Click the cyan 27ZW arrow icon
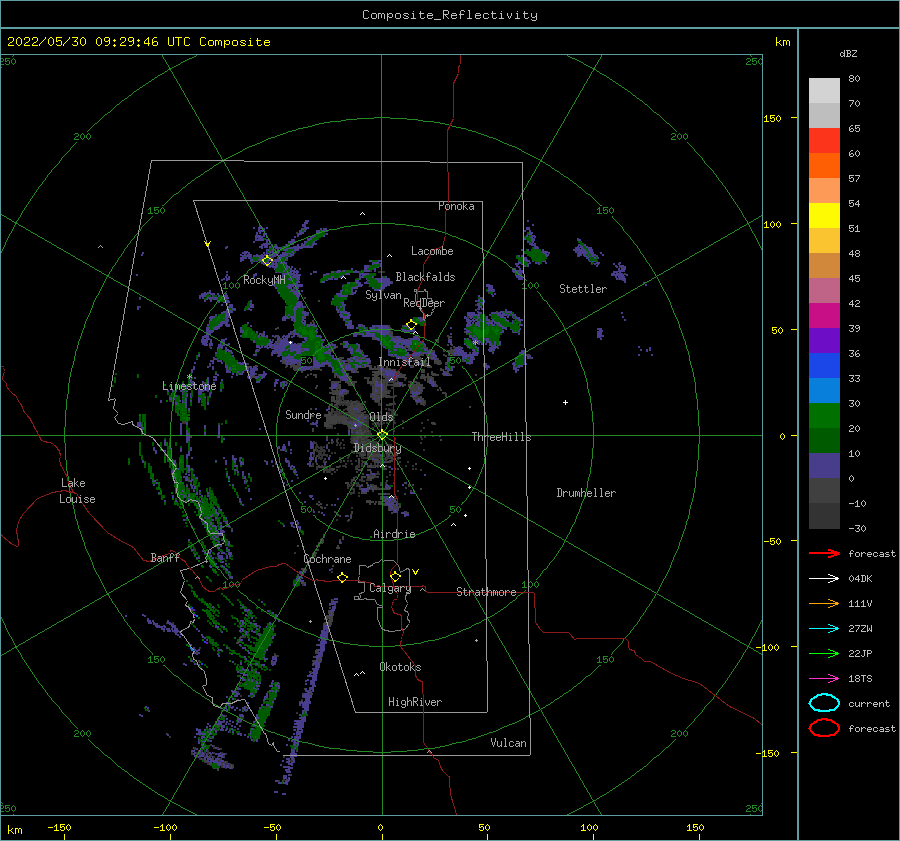Viewport: 900px width, 841px height. [824, 629]
